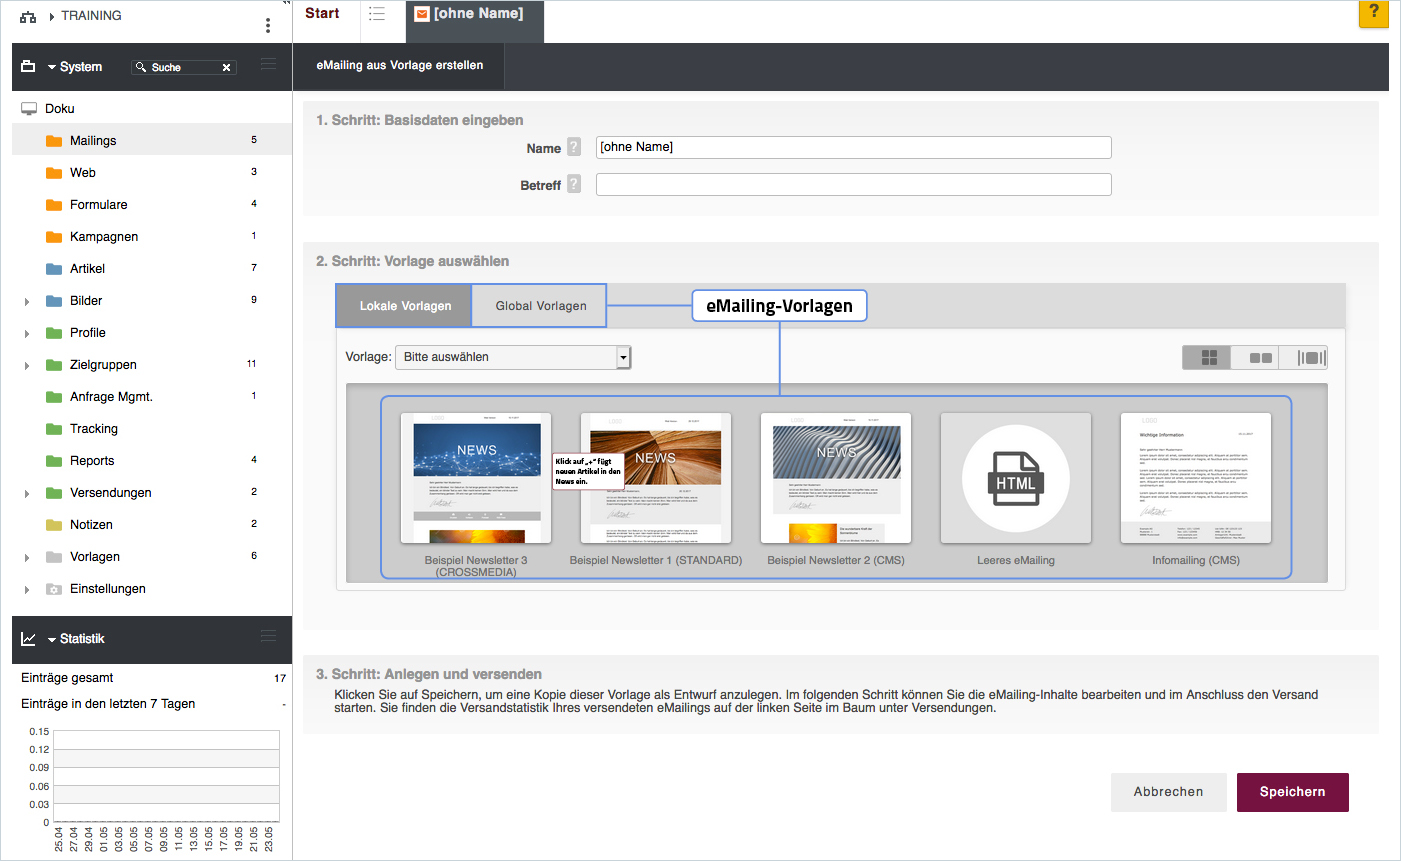The width and height of the screenshot is (1401, 861).
Task: Expand the Zielgruppen folder arrow
Action: pos(27,365)
